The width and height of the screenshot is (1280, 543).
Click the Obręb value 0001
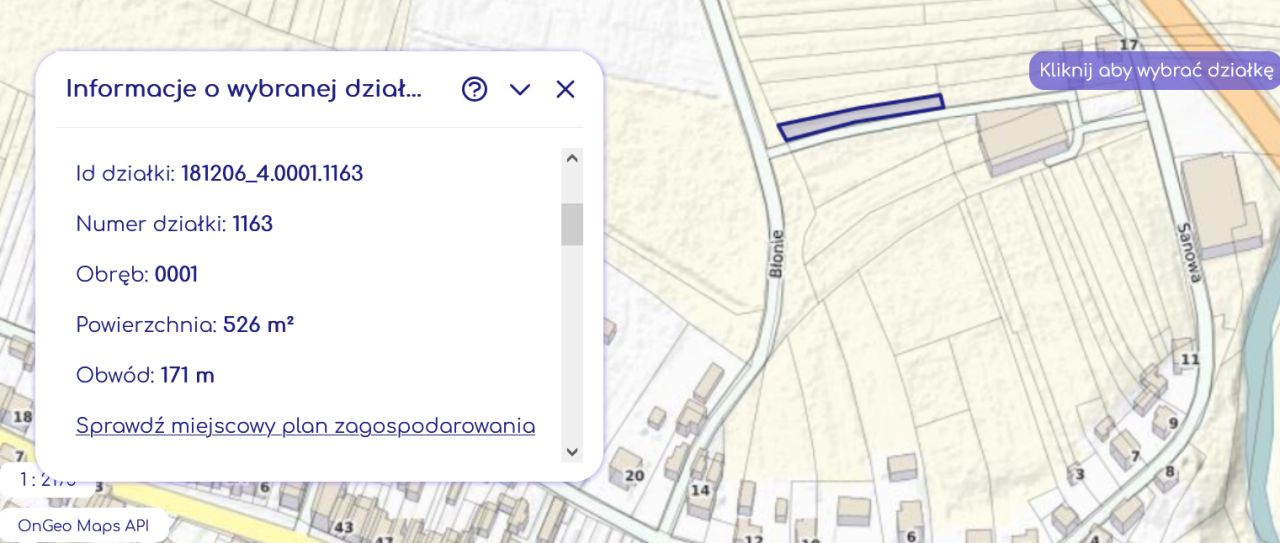176,274
